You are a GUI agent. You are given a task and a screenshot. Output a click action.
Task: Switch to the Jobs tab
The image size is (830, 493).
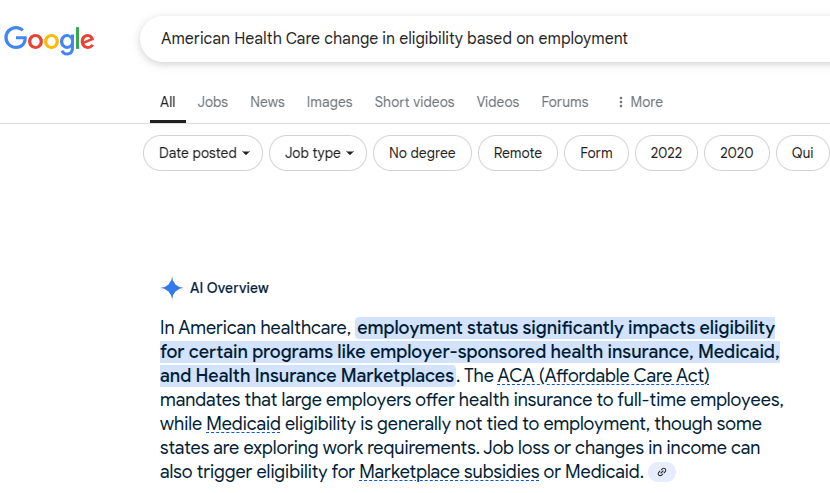tap(213, 102)
